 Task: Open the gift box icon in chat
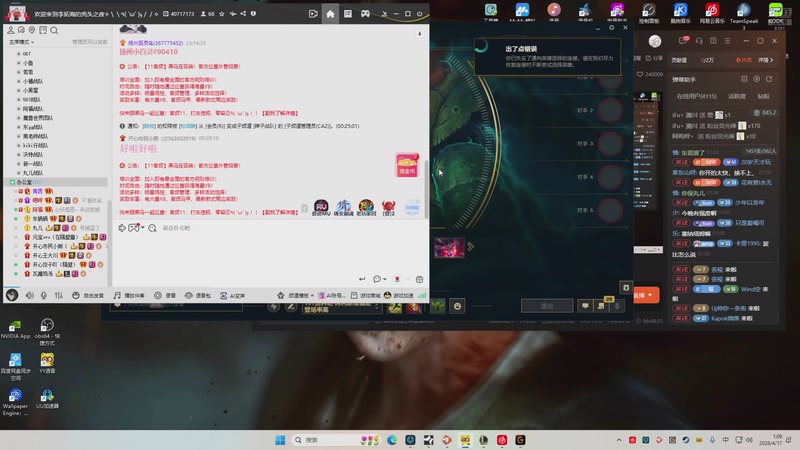click(419, 279)
